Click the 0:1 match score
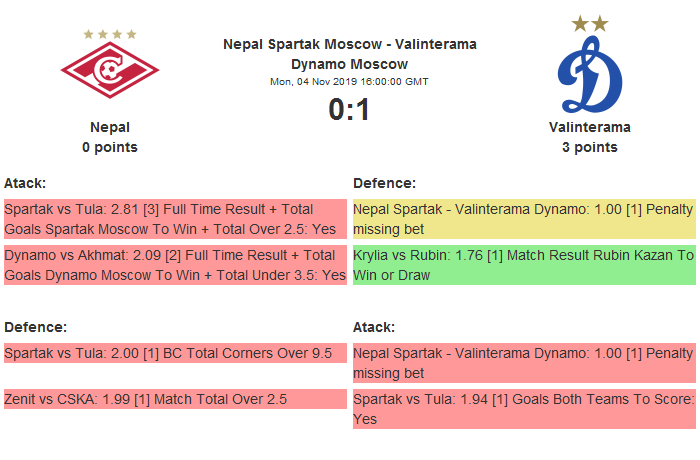 [350, 110]
